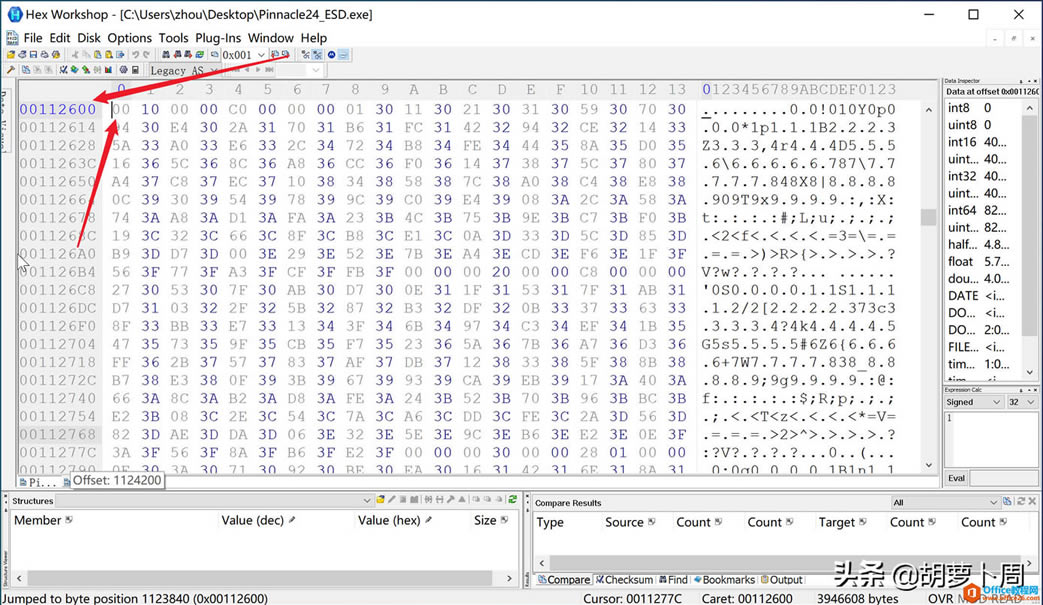Viewport: 1043px width, 605px height.
Task: Click the character distribution chart icon
Action: click(108, 70)
